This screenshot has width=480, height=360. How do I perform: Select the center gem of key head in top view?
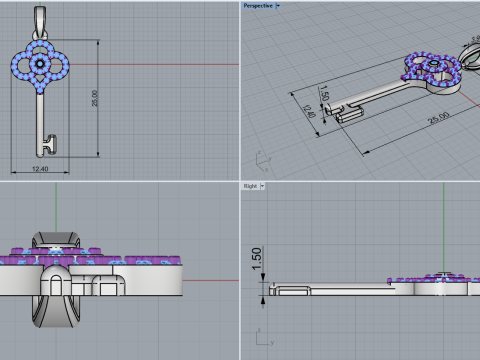40,64
